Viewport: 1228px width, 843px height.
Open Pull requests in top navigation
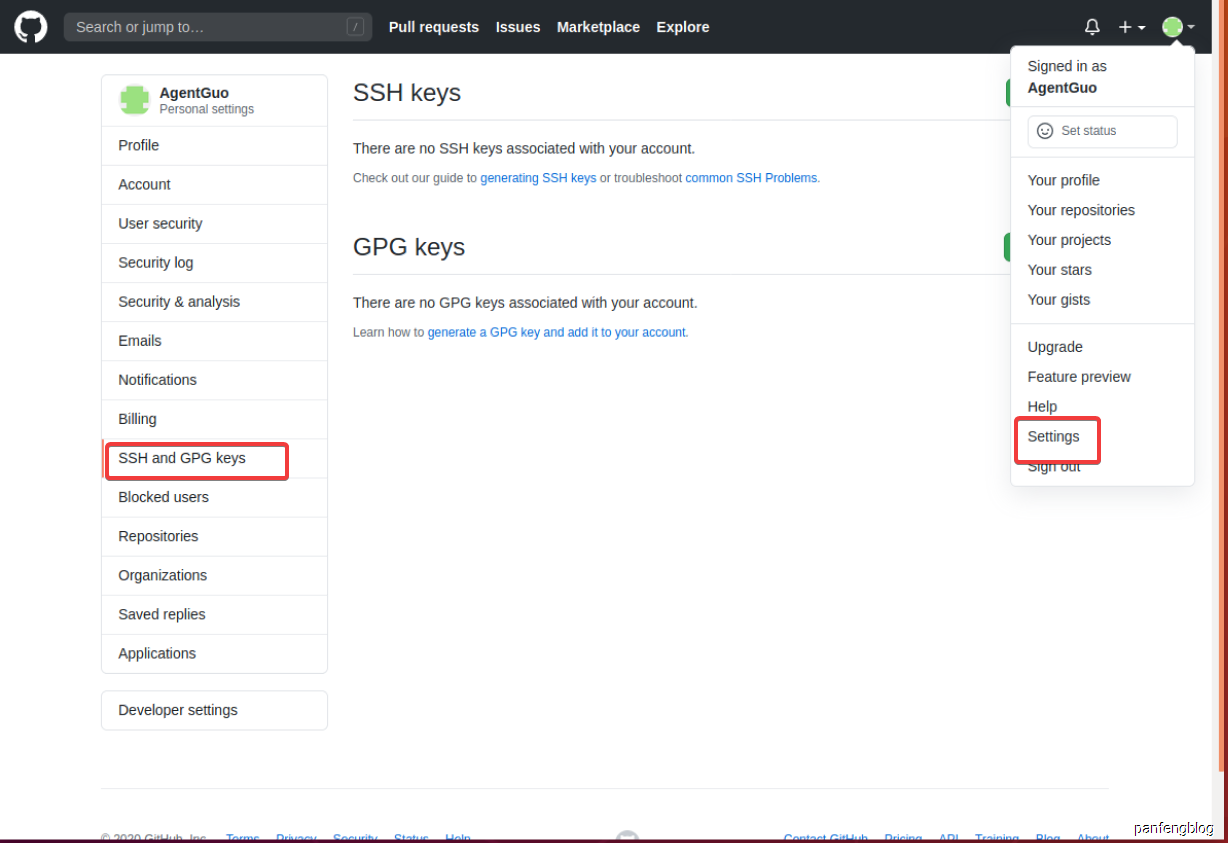coord(434,27)
